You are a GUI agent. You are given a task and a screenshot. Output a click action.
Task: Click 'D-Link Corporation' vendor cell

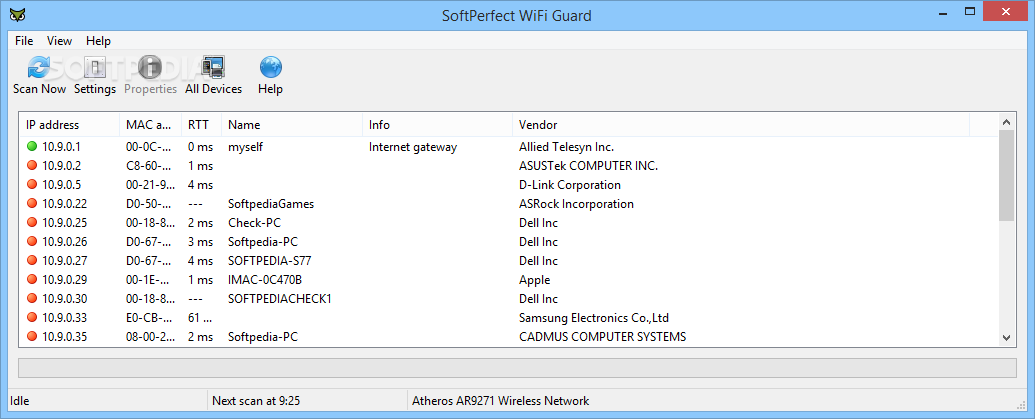[570, 185]
